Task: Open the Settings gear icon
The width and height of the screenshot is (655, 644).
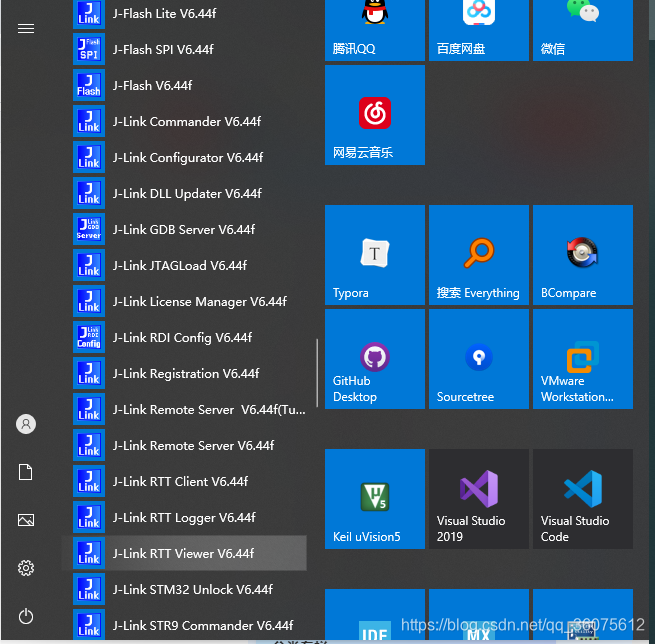Action: pos(26,568)
